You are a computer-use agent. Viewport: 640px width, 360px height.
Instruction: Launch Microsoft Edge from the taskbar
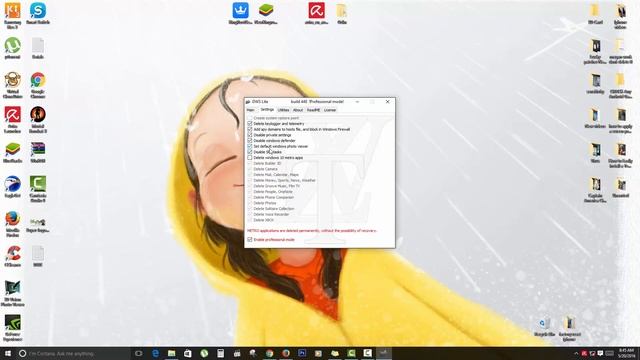click(x=156, y=353)
